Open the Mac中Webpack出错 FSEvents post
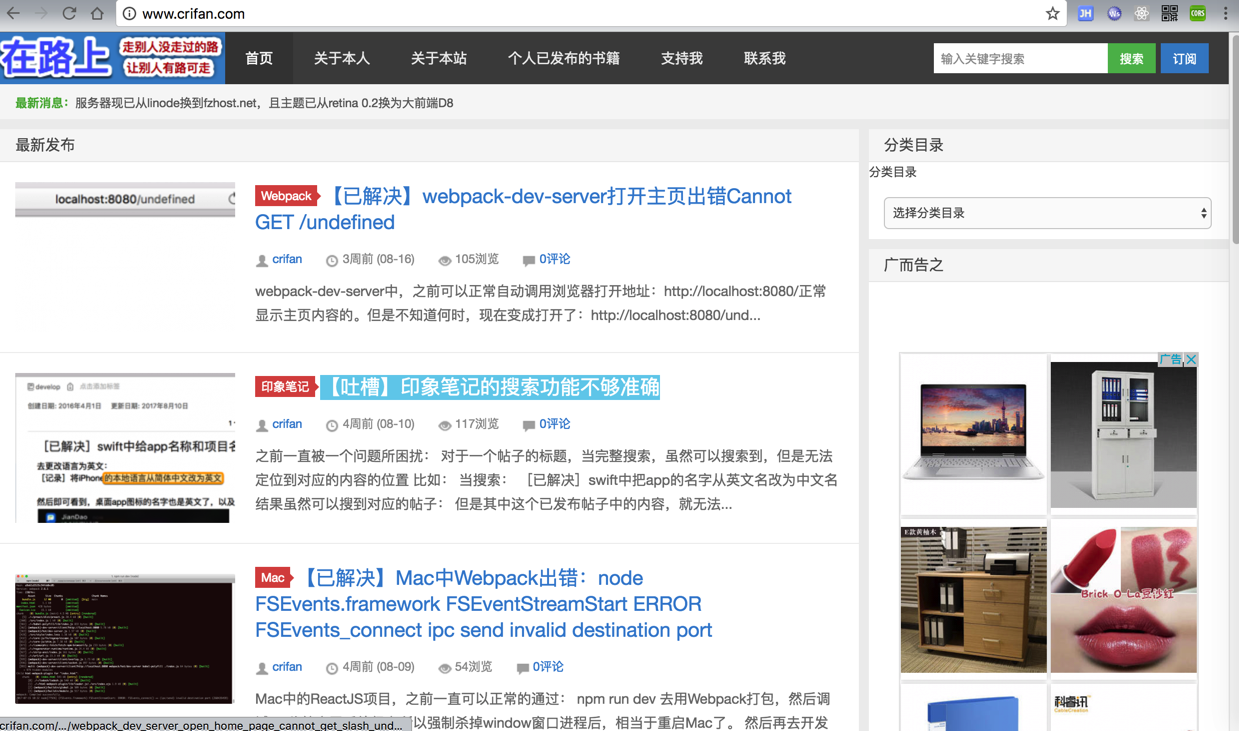 pyautogui.click(x=483, y=604)
